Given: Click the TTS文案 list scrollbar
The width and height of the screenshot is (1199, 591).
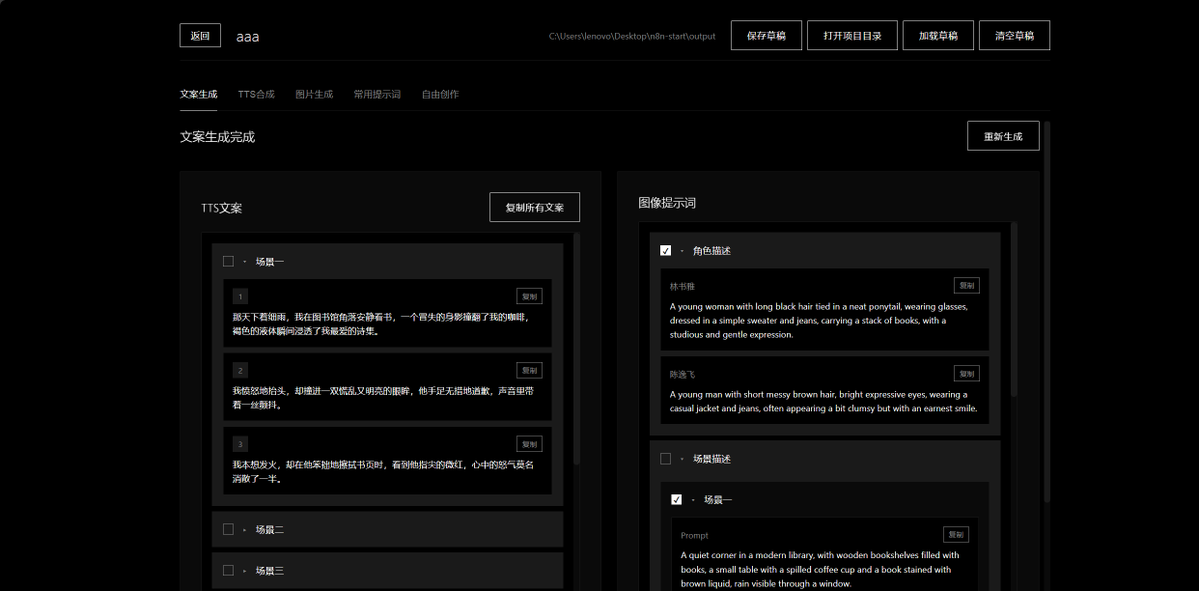Looking at the screenshot, I should coord(576,348).
